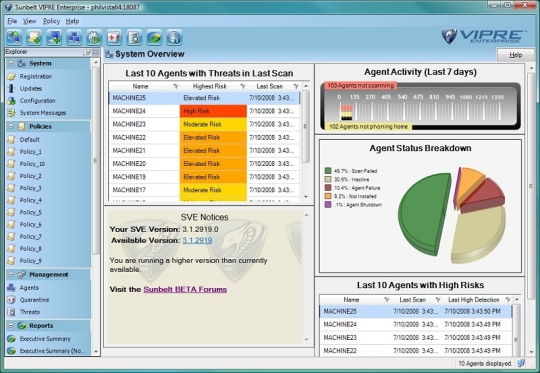This screenshot has height=373, width=540.
Task: Click the orange Not Installed legend swatch
Action: [328, 196]
